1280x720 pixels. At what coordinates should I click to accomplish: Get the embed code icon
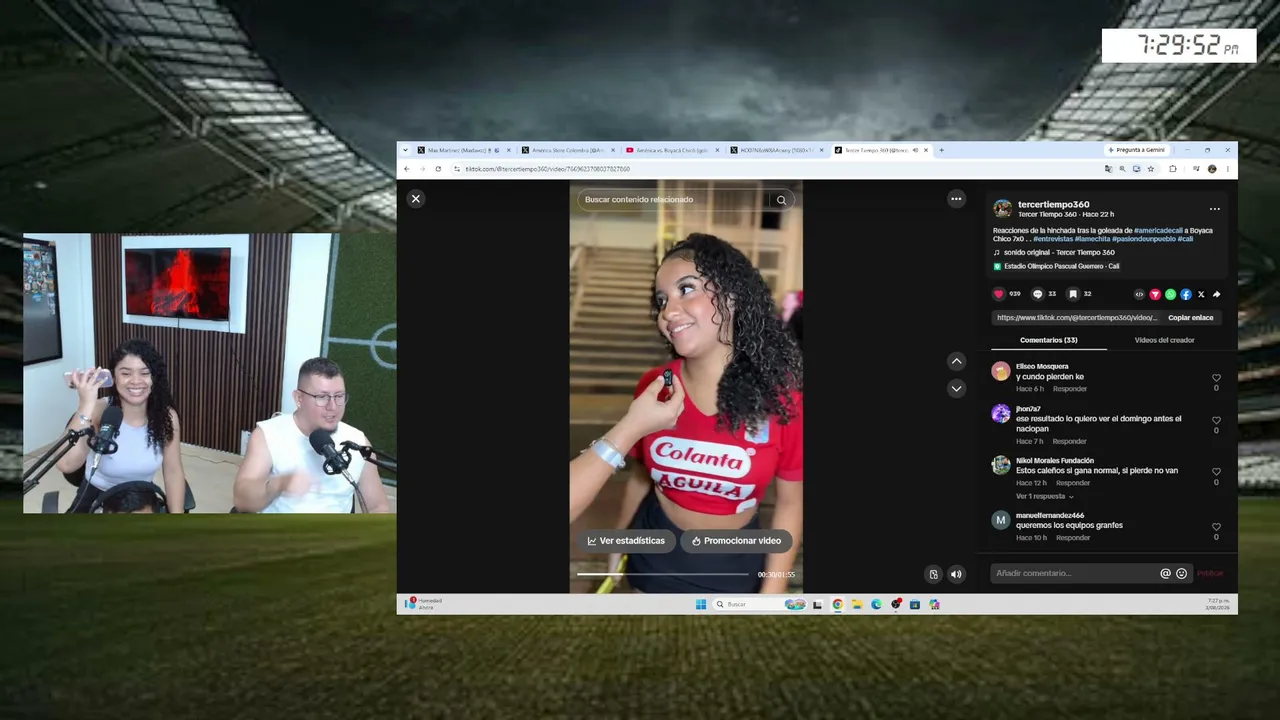click(1139, 294)
